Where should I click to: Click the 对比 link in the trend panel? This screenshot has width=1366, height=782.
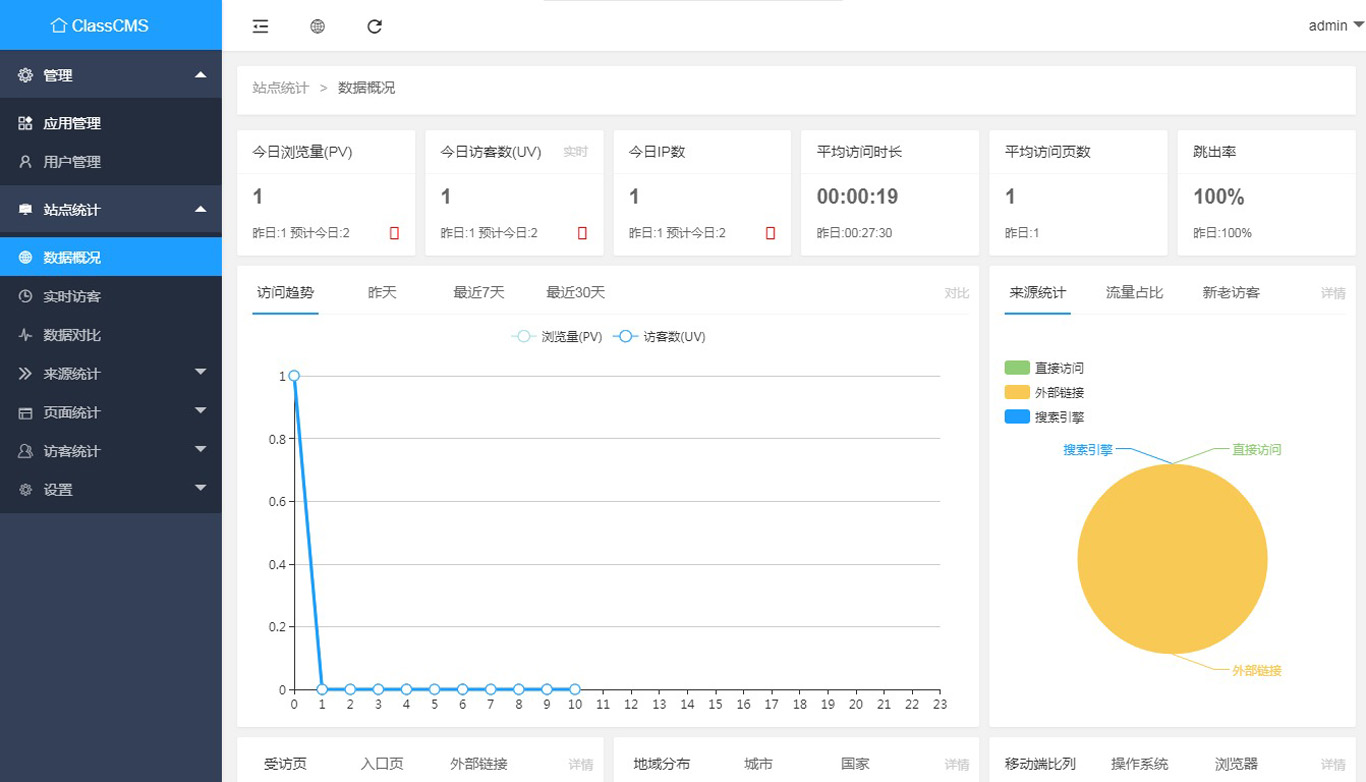pyautogui.click(x=956, y=294)
